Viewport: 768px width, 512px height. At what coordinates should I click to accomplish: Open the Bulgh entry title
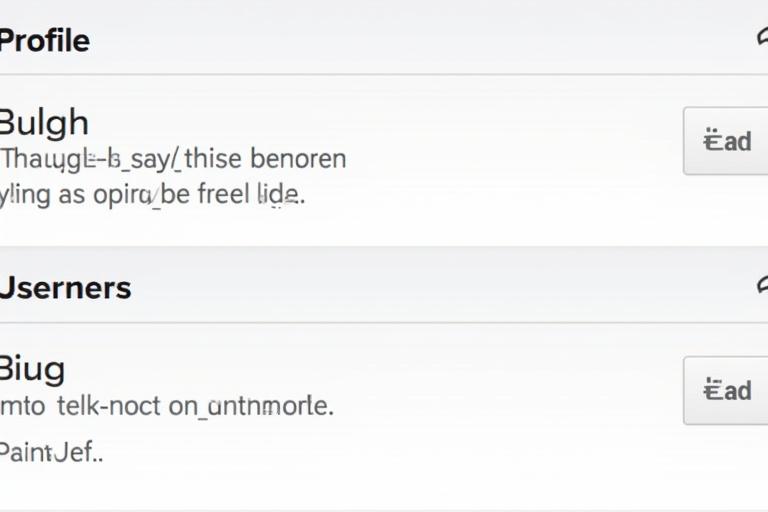(x=44, y=123)
